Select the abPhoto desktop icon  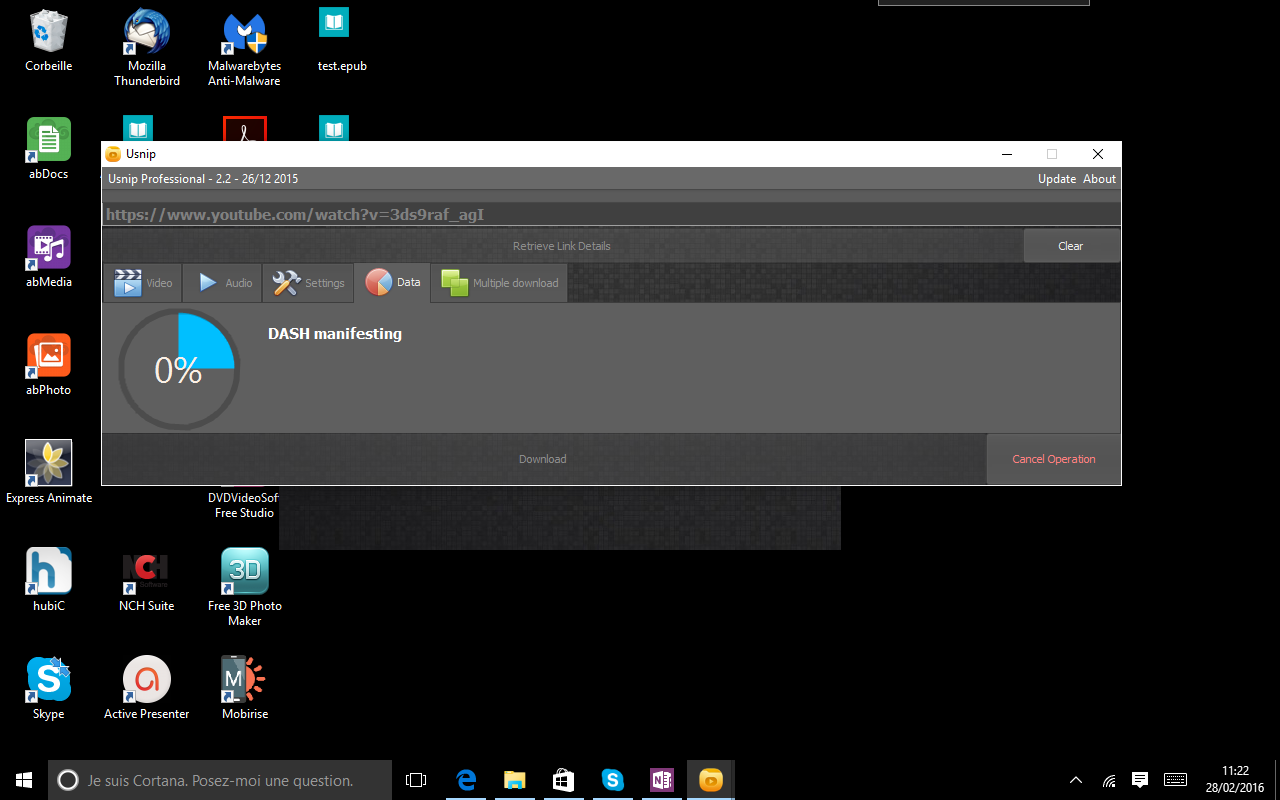tap(49, 365)
